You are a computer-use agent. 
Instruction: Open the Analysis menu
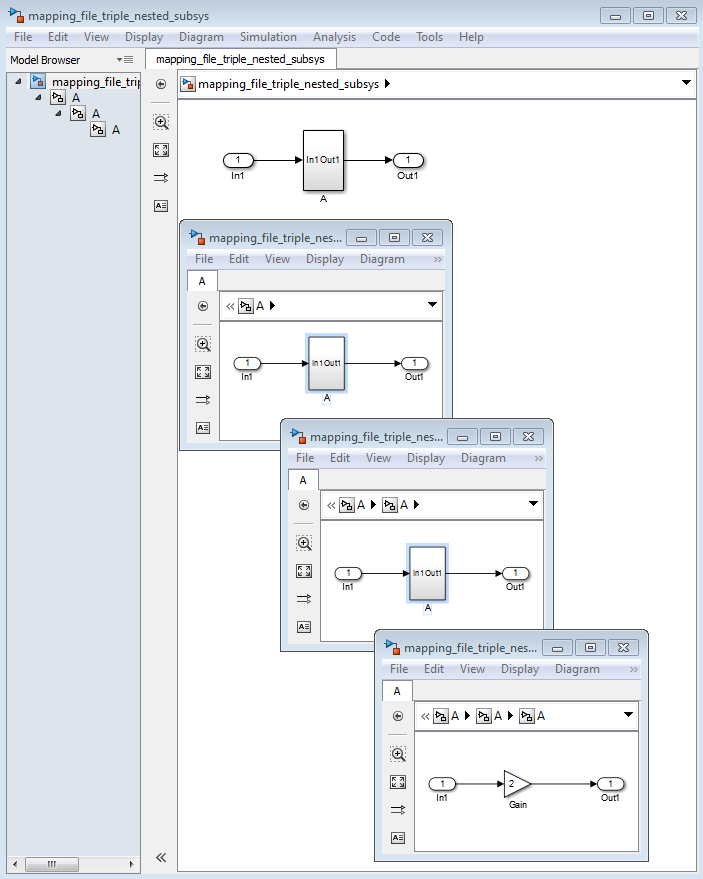pos(334,37)
